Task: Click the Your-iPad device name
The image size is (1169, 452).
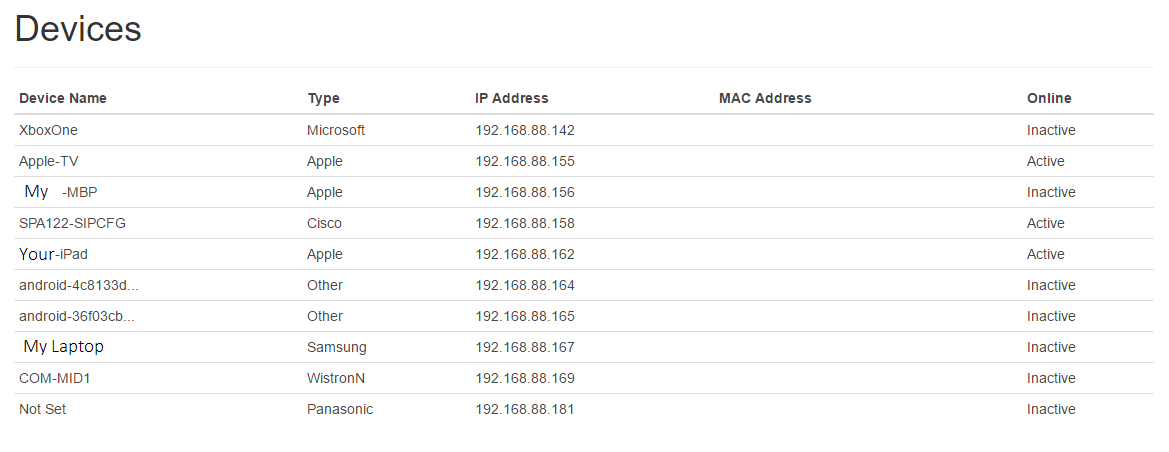Action: (x=54, y=254)
